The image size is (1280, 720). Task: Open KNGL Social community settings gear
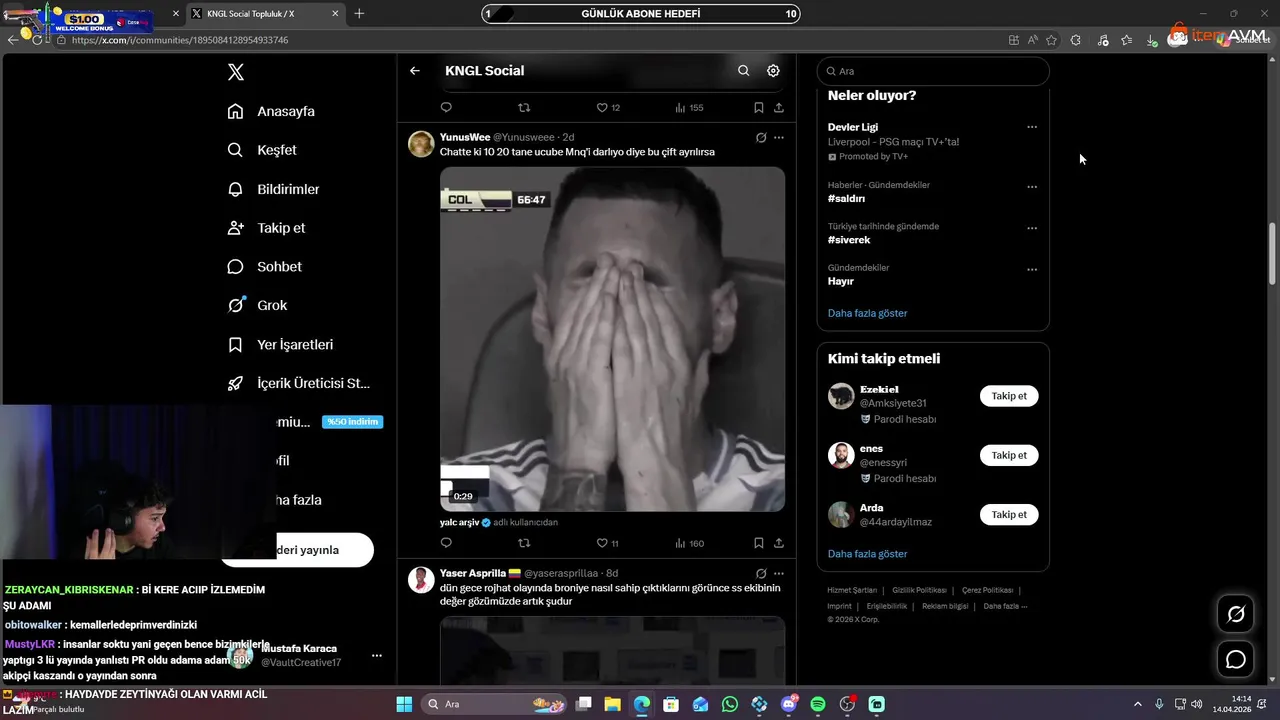pos(773,71)
